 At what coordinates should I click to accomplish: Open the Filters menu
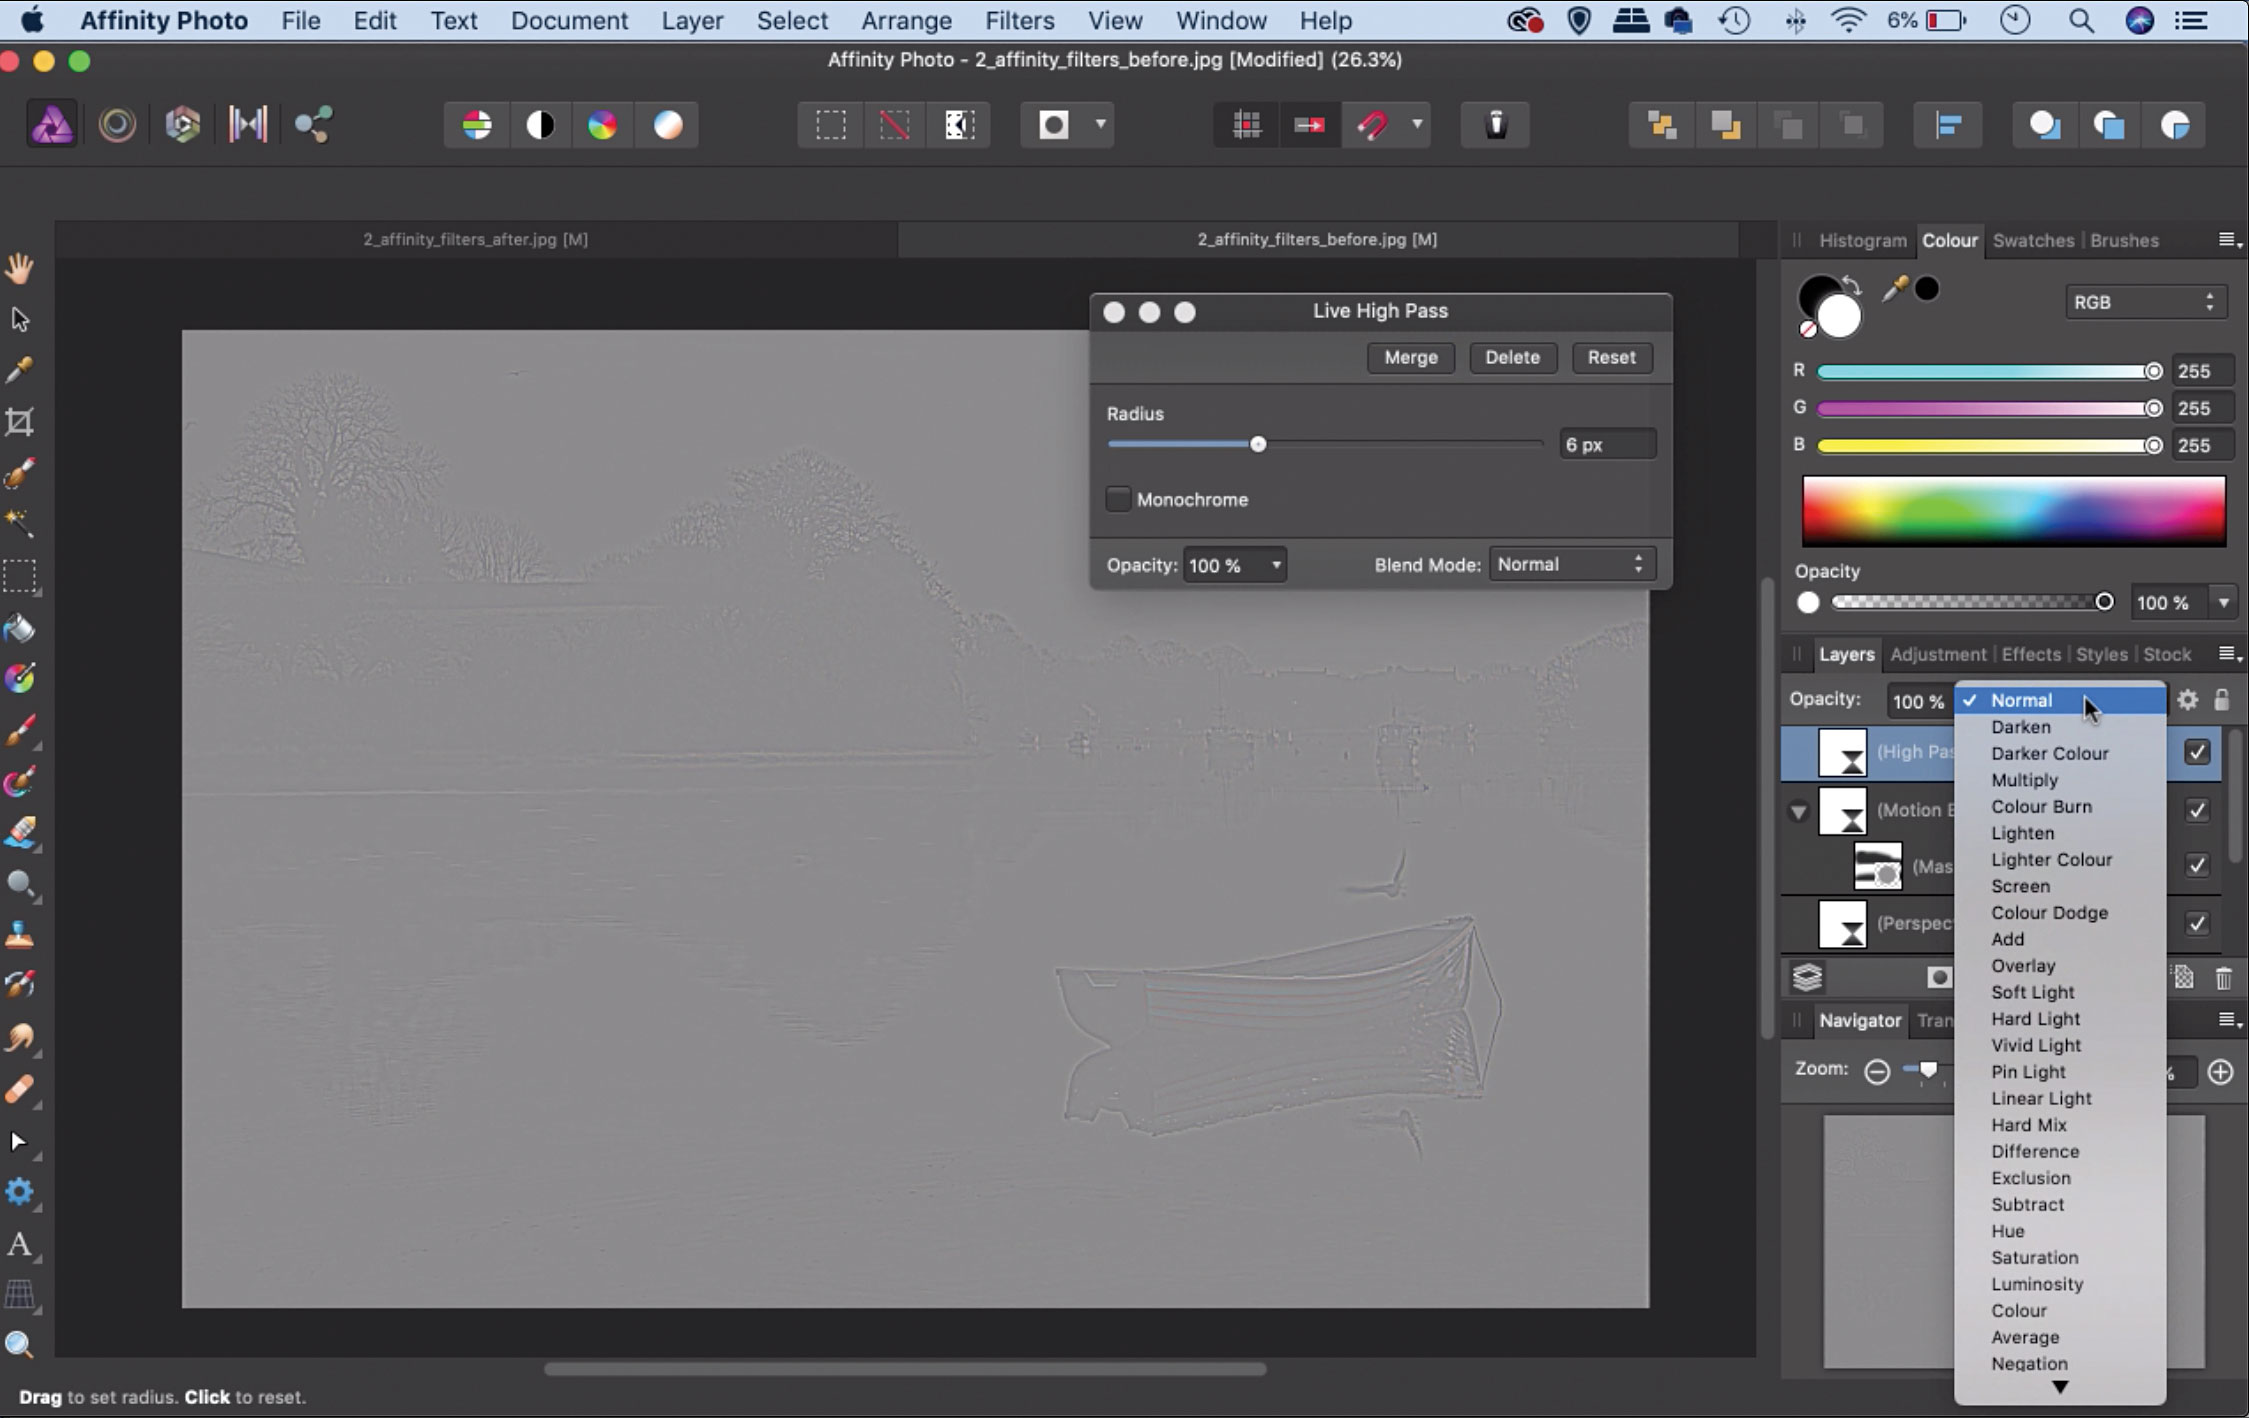tap(1019, 20)
